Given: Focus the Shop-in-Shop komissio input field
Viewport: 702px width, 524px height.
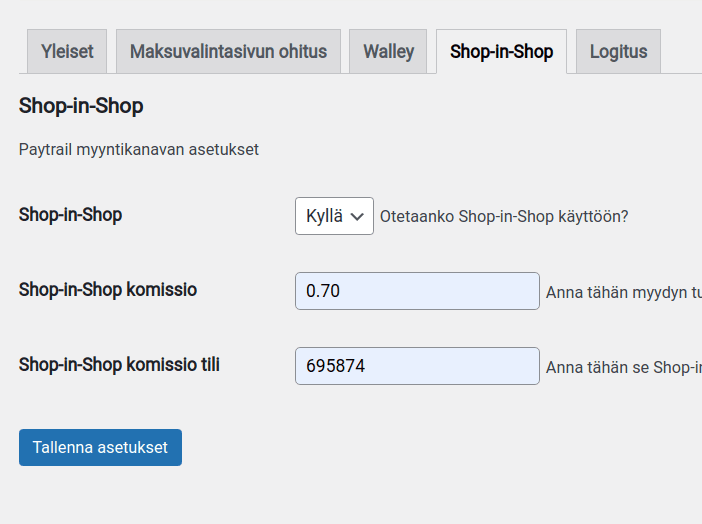Looking at the screenshot, I should coord(417,291).
